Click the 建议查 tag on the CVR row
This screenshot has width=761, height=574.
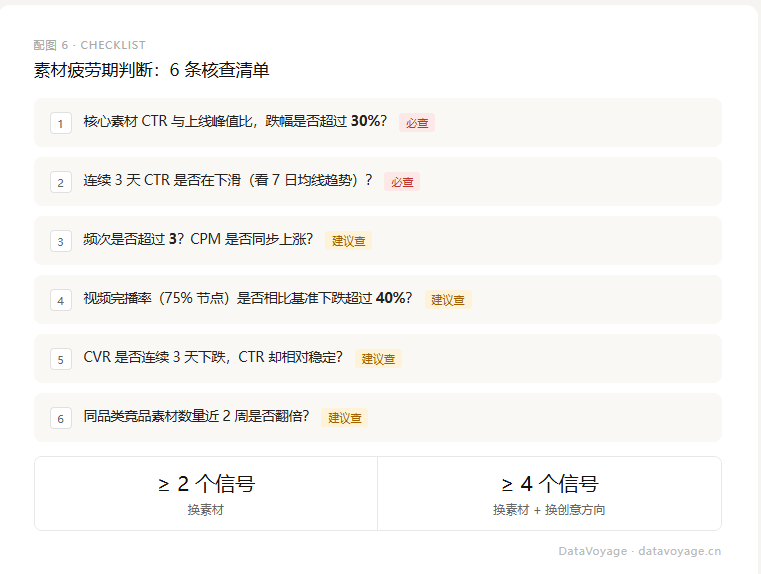tap(378, 359)
